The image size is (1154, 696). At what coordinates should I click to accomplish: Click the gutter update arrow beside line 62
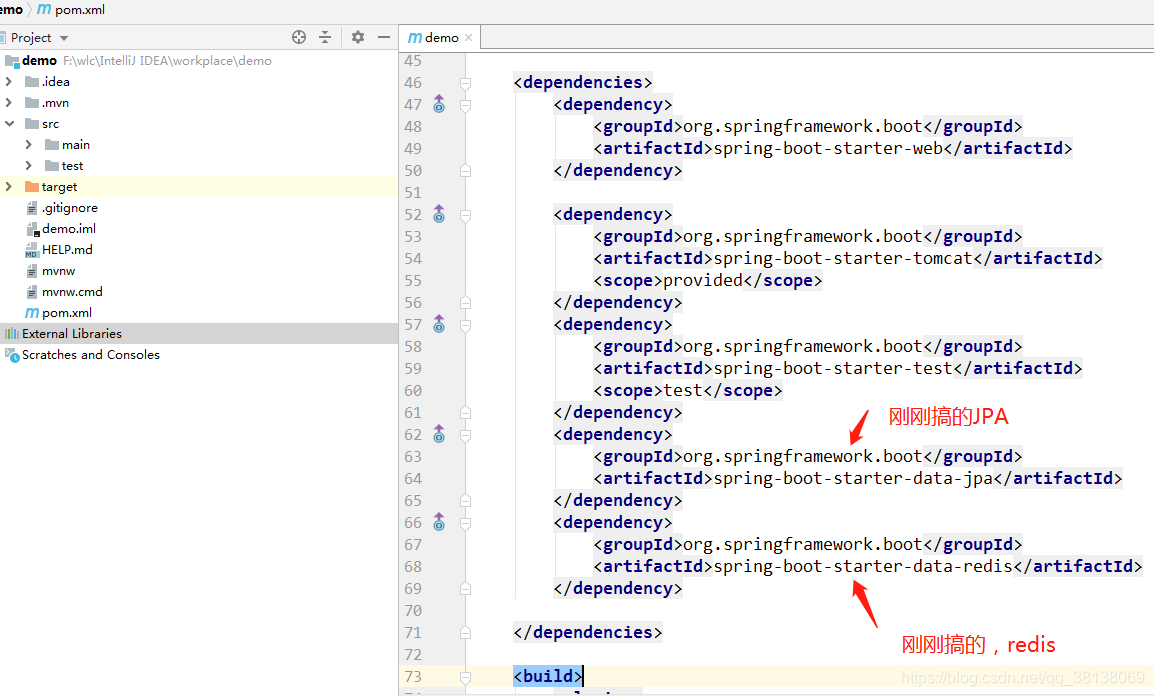pyautogui.click(x=438, y=434)
